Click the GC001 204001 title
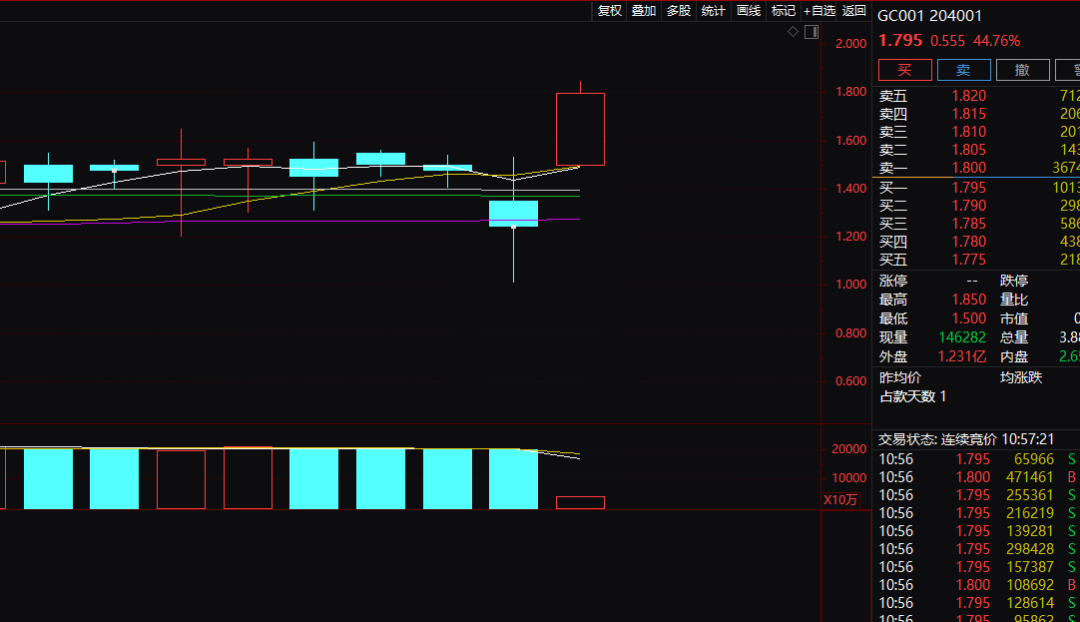The image size is (1080, 622). click(x=929, y=15)
